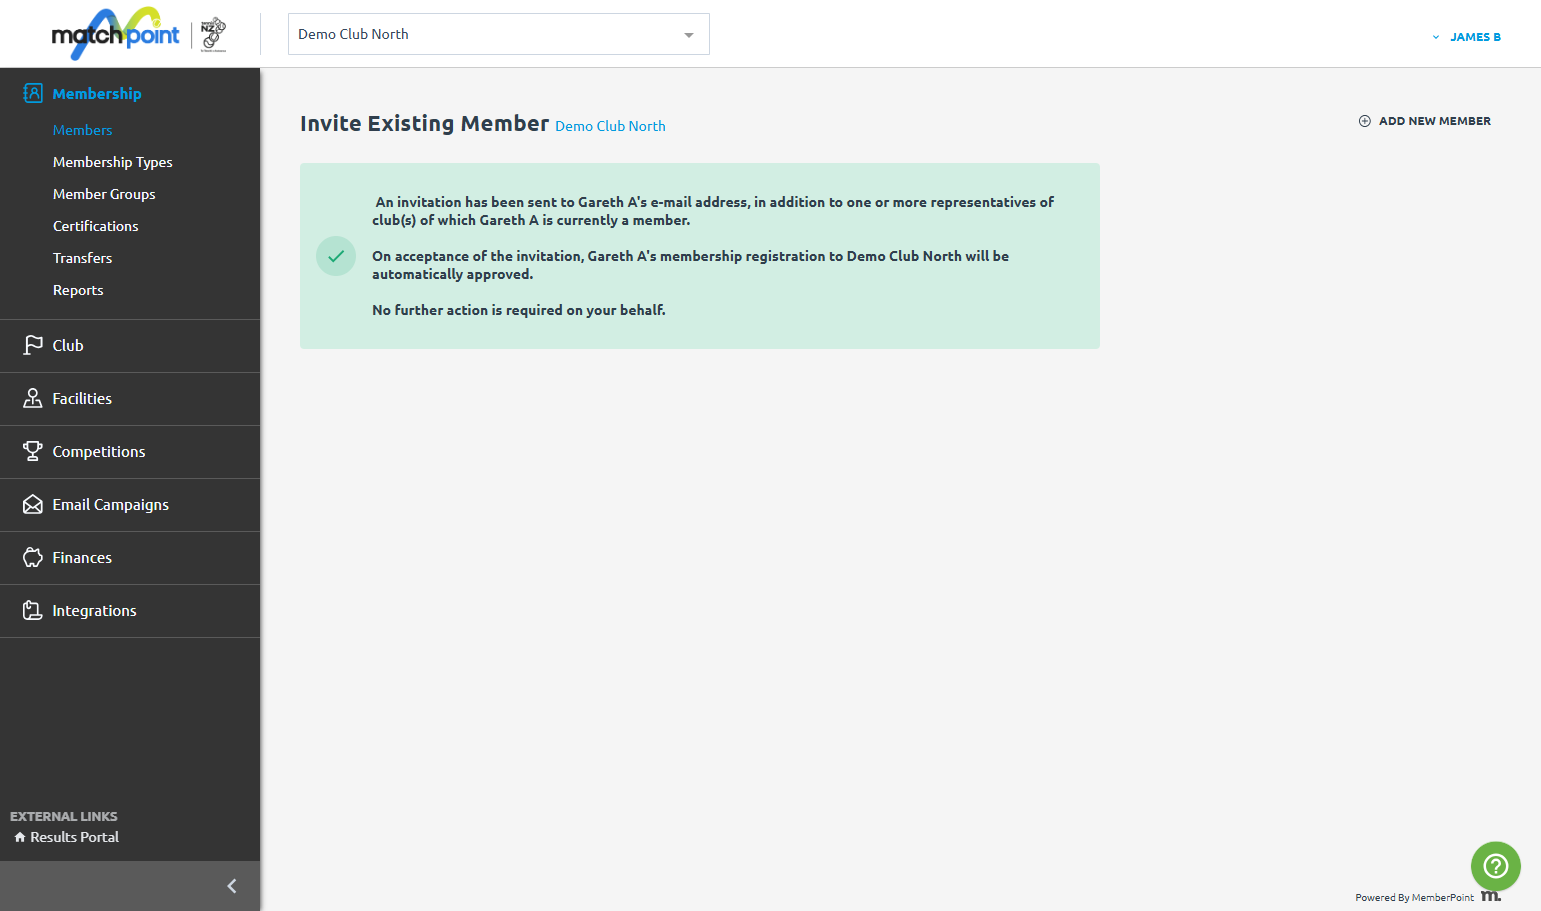1541x911 pixels.
Task: Click the Membership section icon
Action: tap(33, 93)
